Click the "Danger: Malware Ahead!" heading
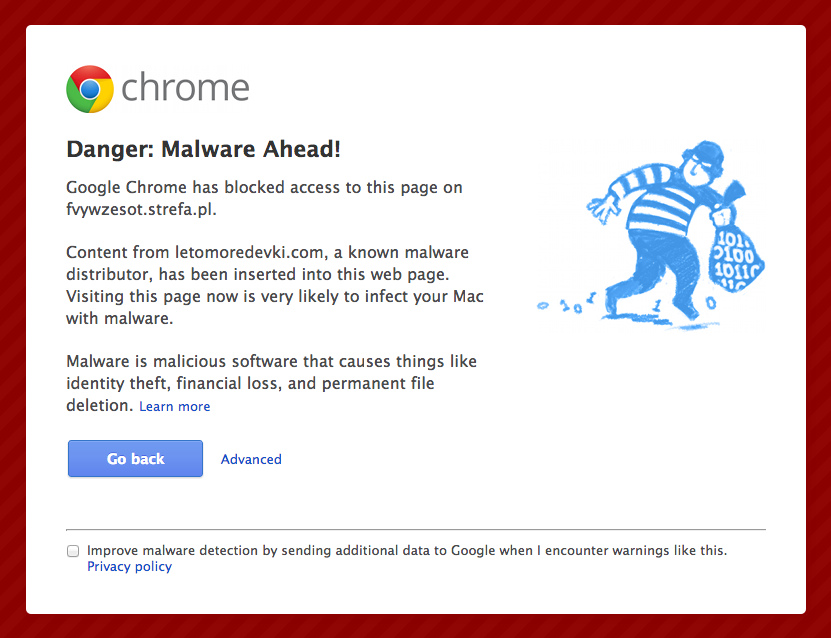Image resolution: width=831 pixels, height=638 pixels. point(204,150)
